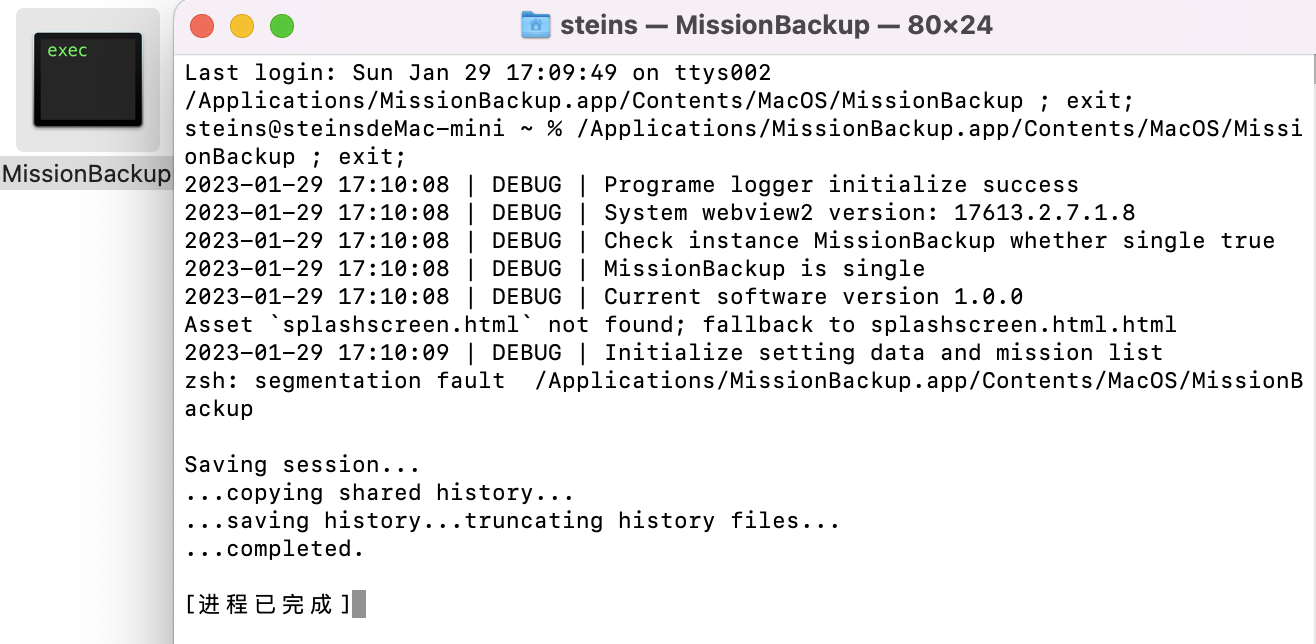The width and height of the screenshot is (1316, 644).
Task: Click the "splashscreen.html not found" message
Action: click(x=681, y=325)
